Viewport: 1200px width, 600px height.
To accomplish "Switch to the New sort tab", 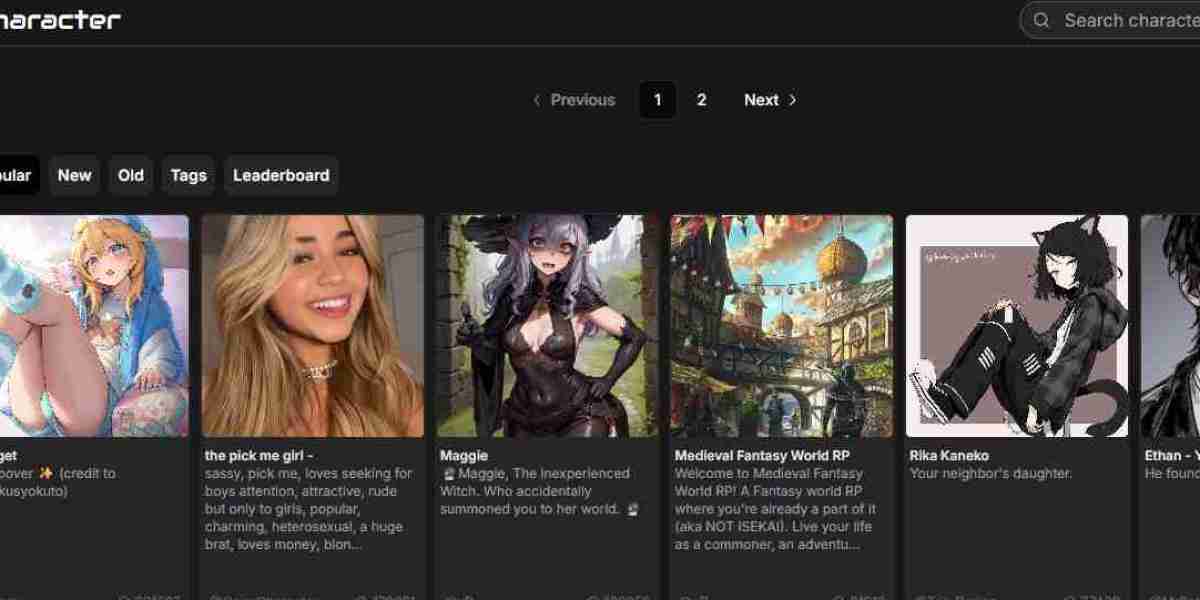I will pos(74,175).
